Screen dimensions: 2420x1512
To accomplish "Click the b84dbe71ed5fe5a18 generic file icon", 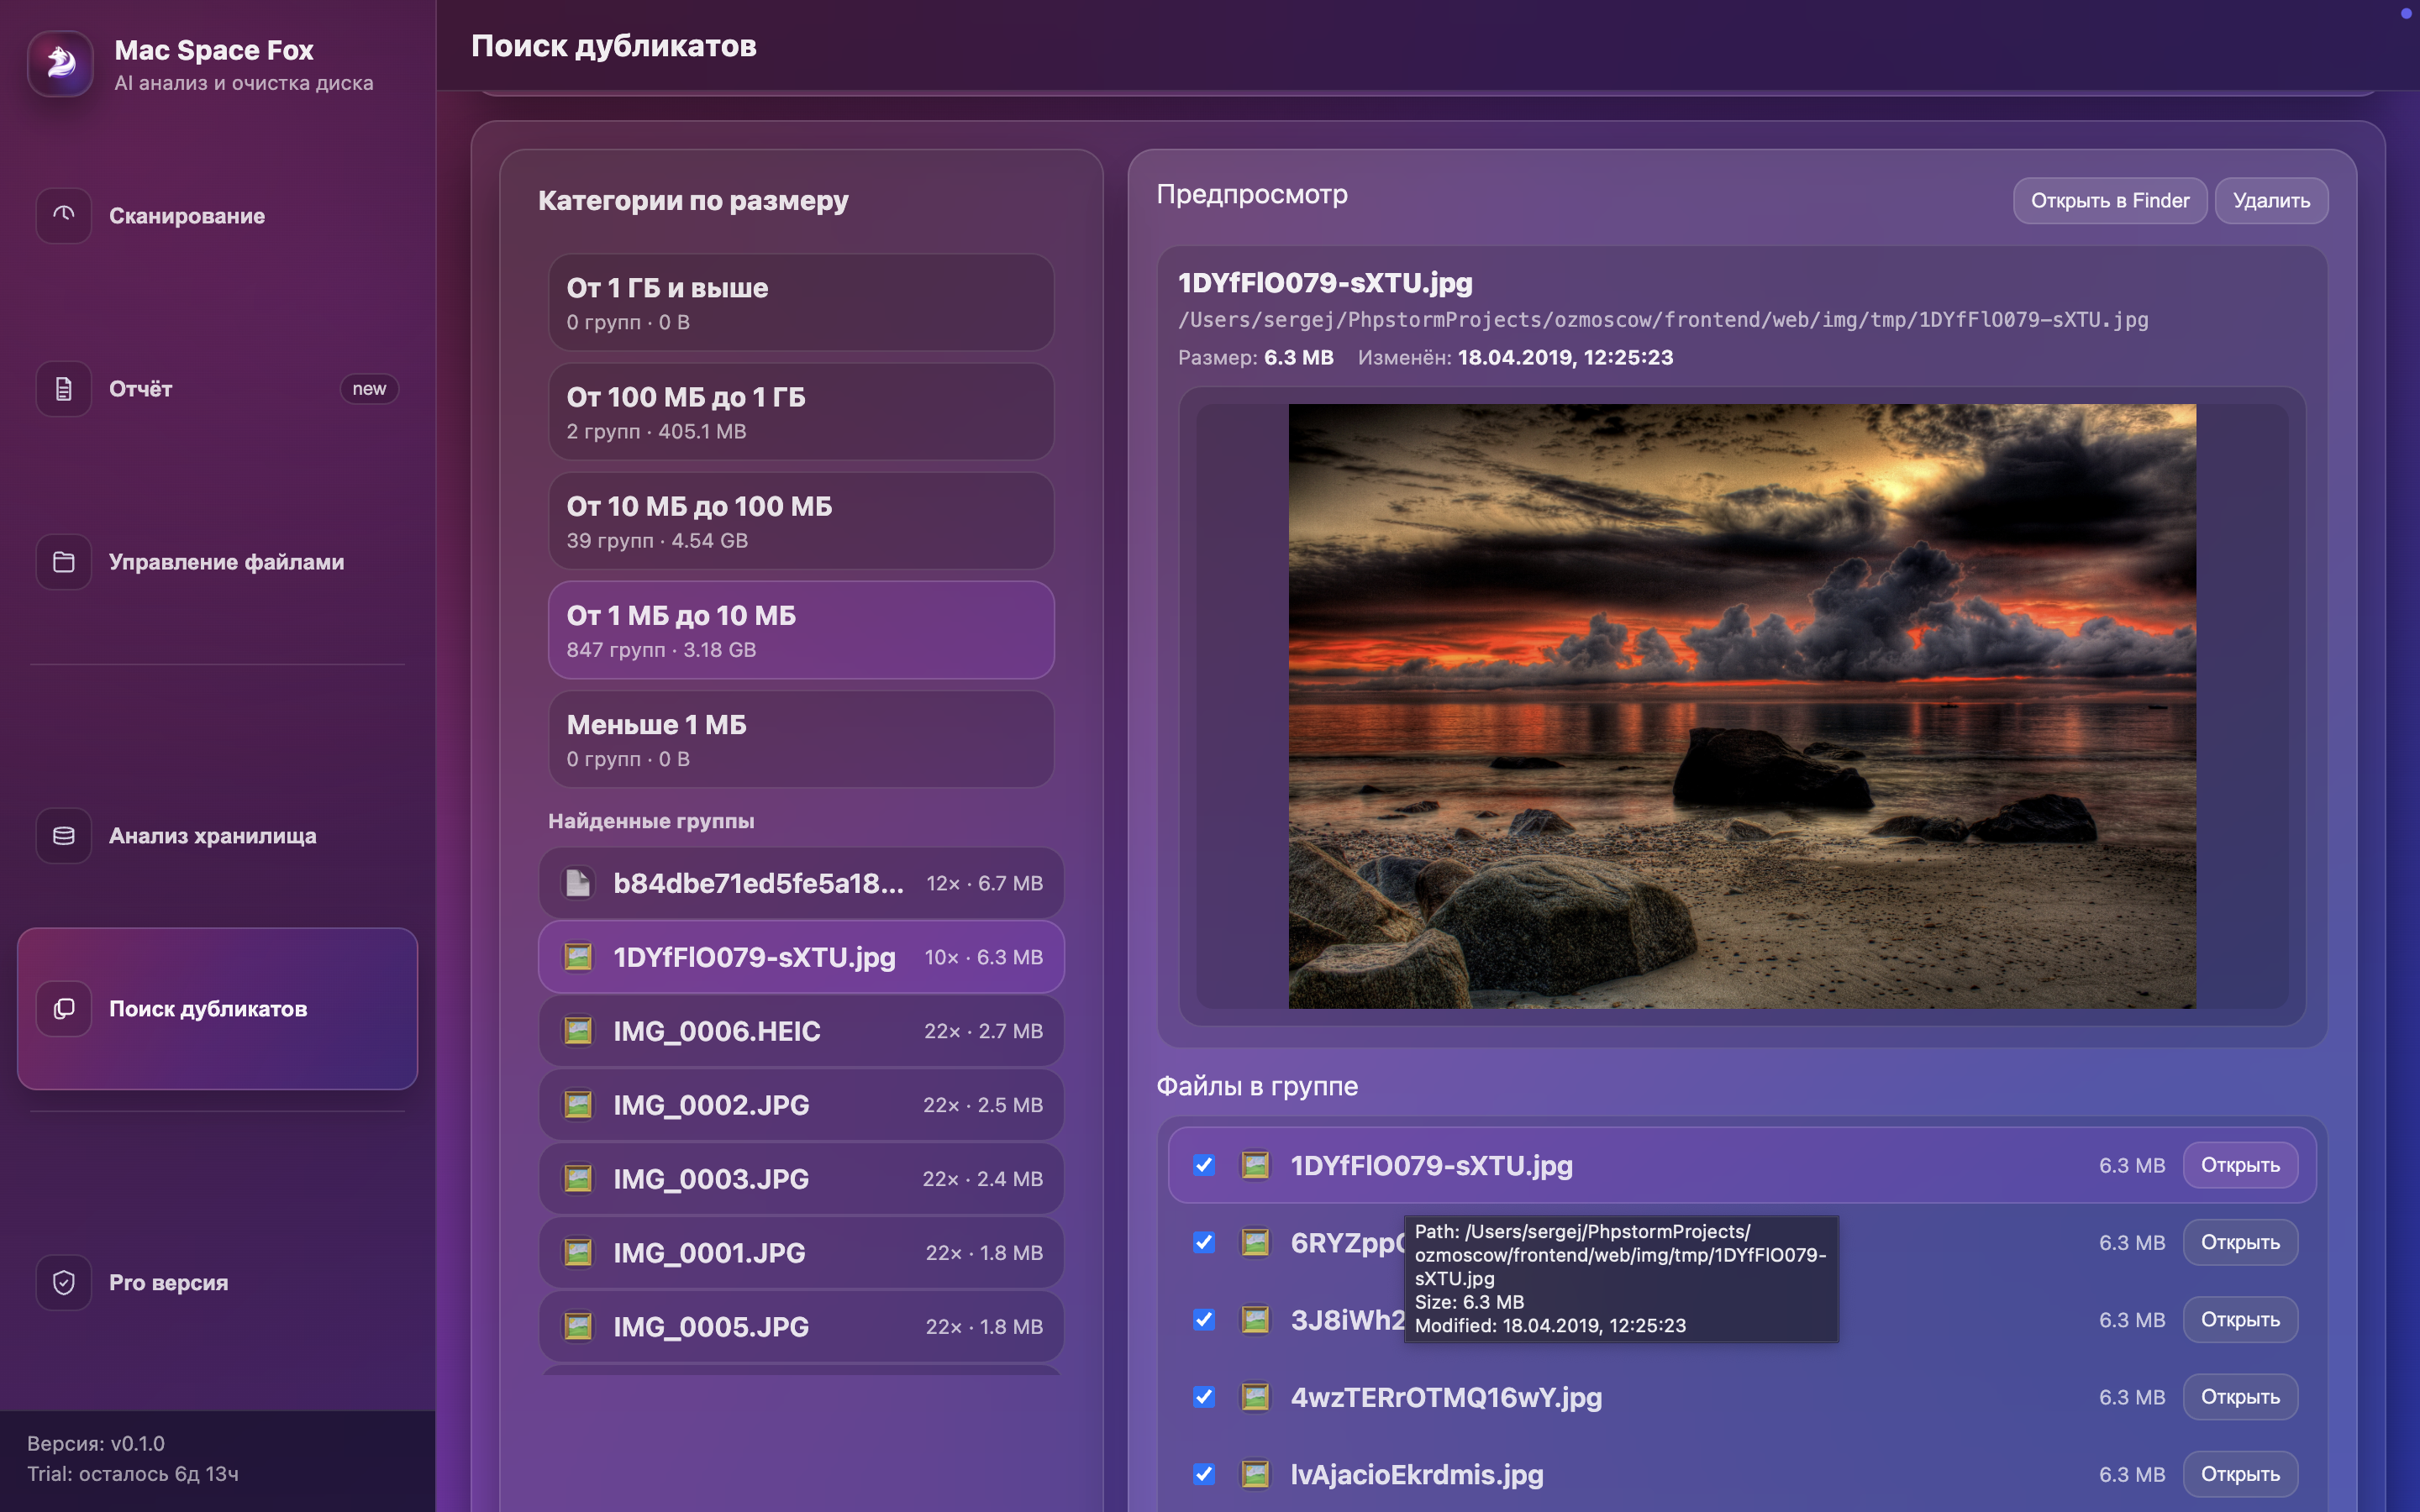I will click(x=578, y=883).
